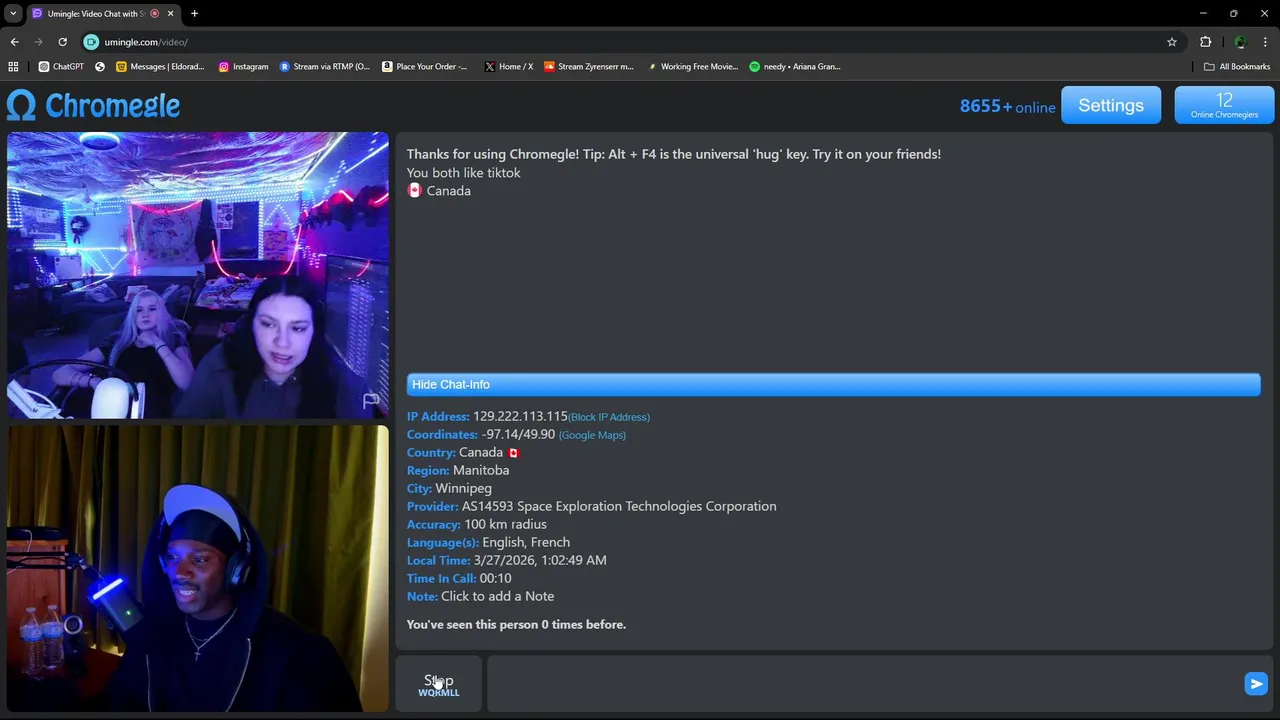
Task: Click the address bar URL
Action: (146, 42)
